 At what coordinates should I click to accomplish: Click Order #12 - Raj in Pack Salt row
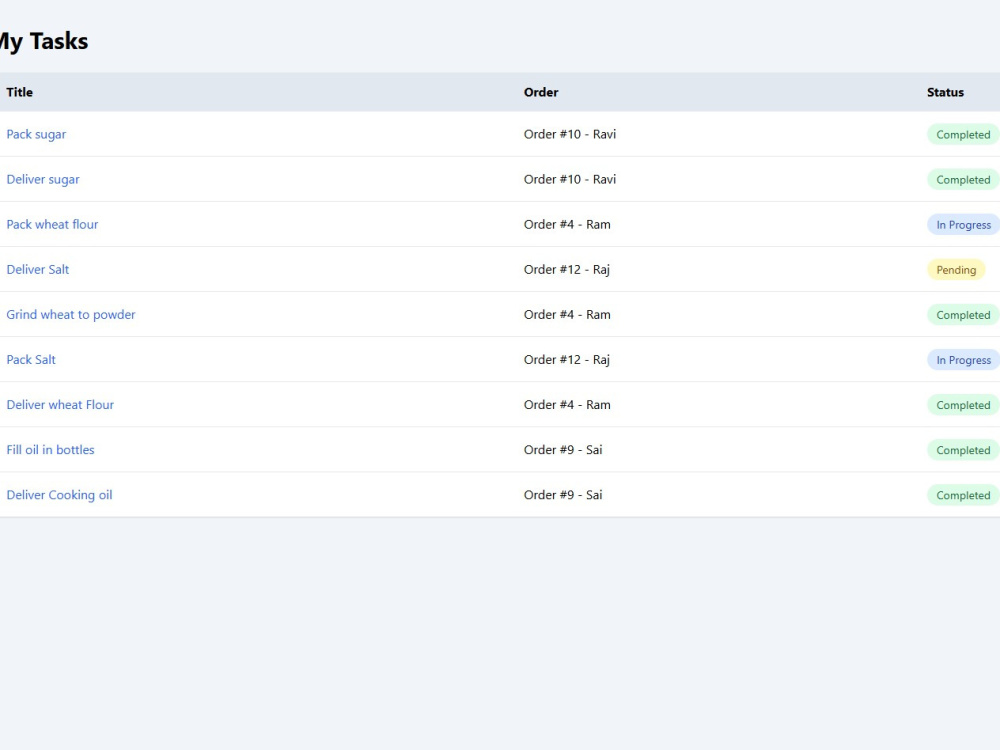pos(566,360)
